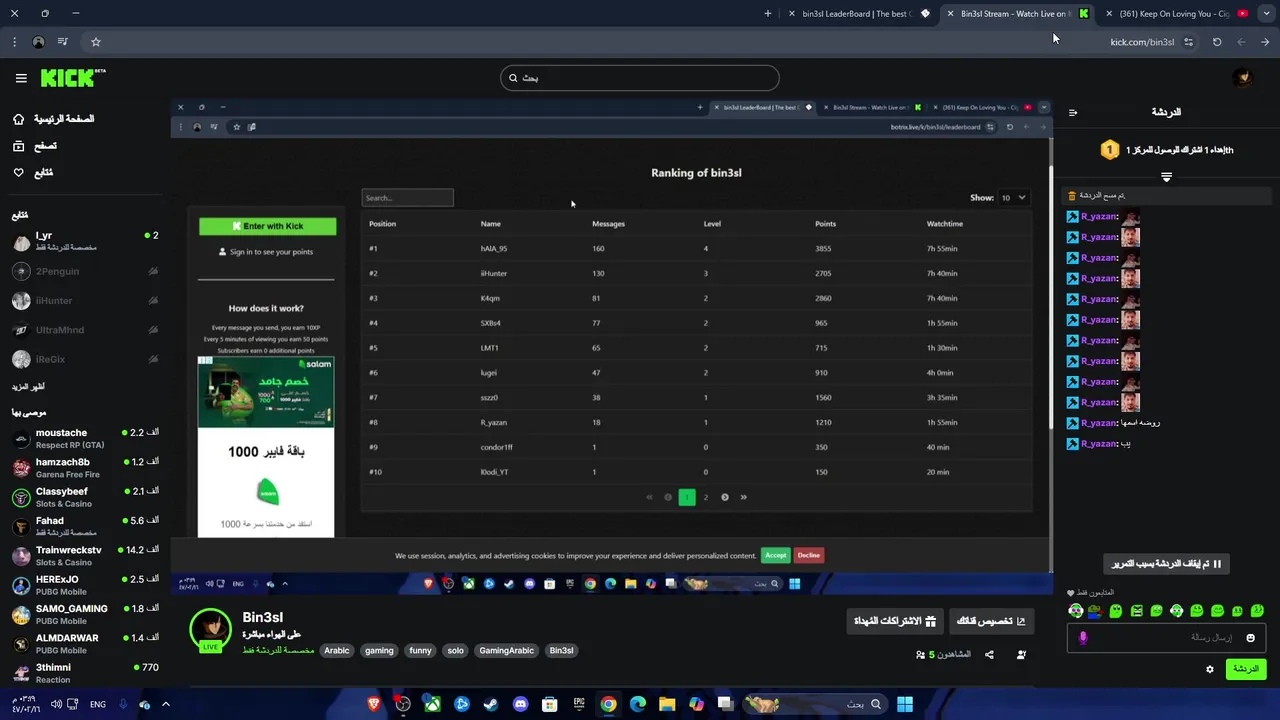Open File Explorer from the taskbar
The width and height of the screenshot is (1280, 720).
coord(667,704)
